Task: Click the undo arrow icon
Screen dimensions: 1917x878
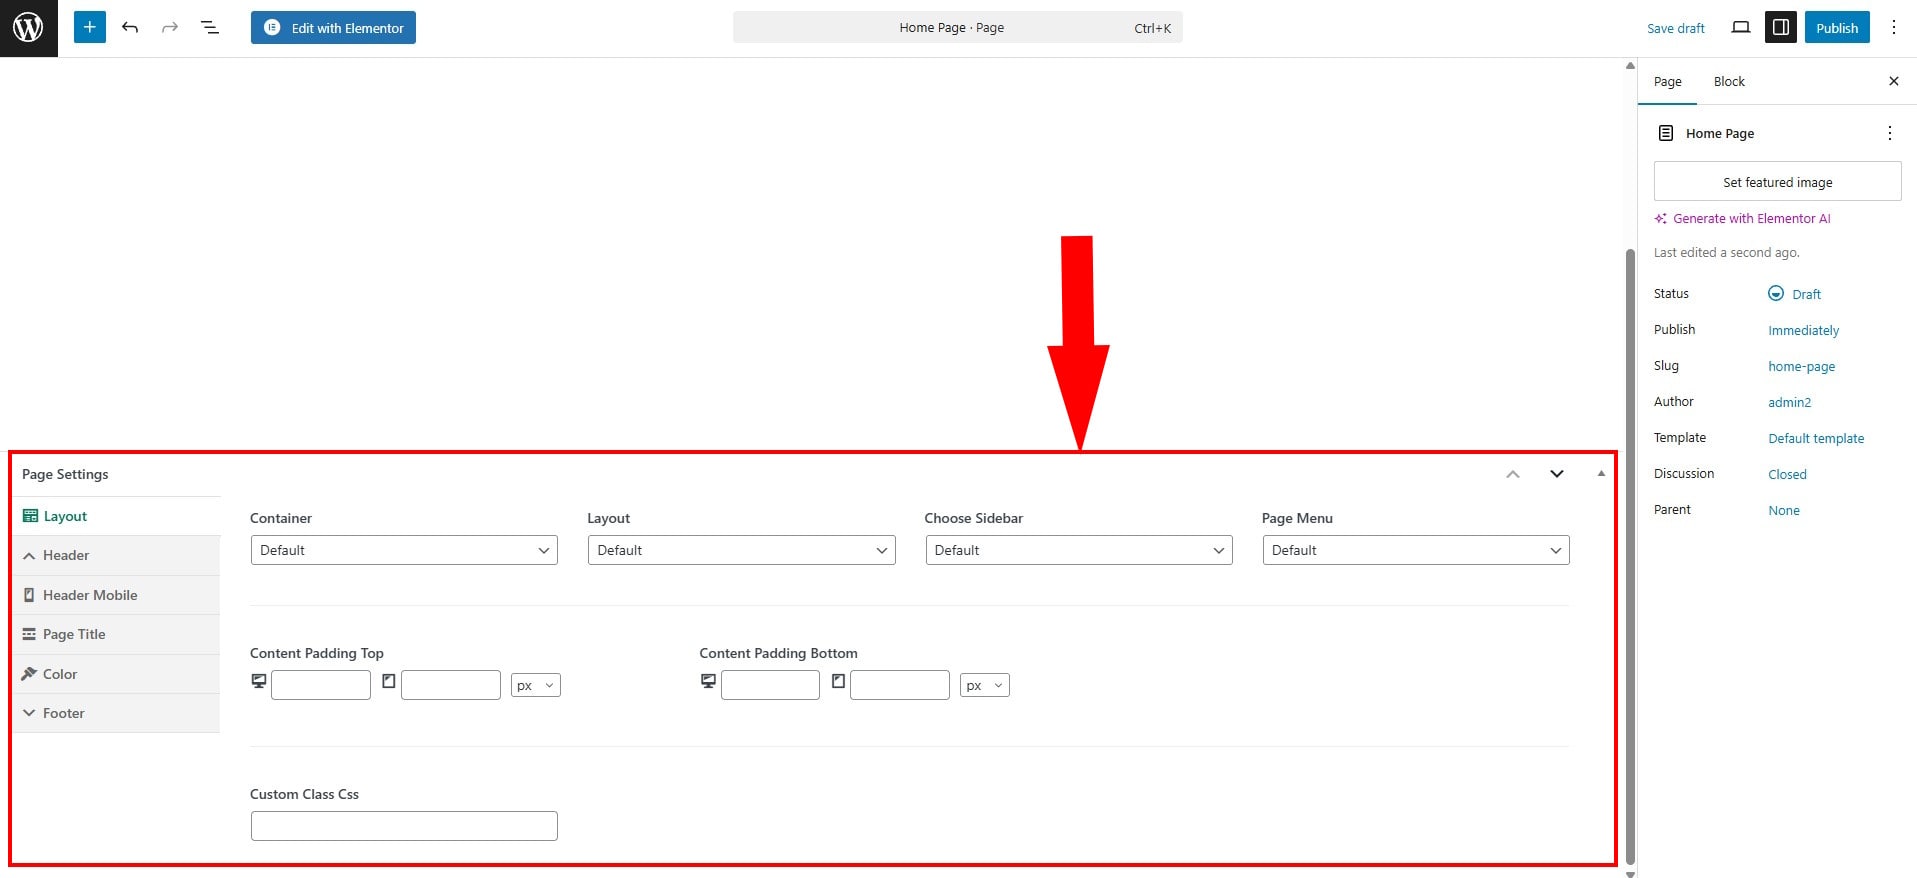Action: coord(130,28)
